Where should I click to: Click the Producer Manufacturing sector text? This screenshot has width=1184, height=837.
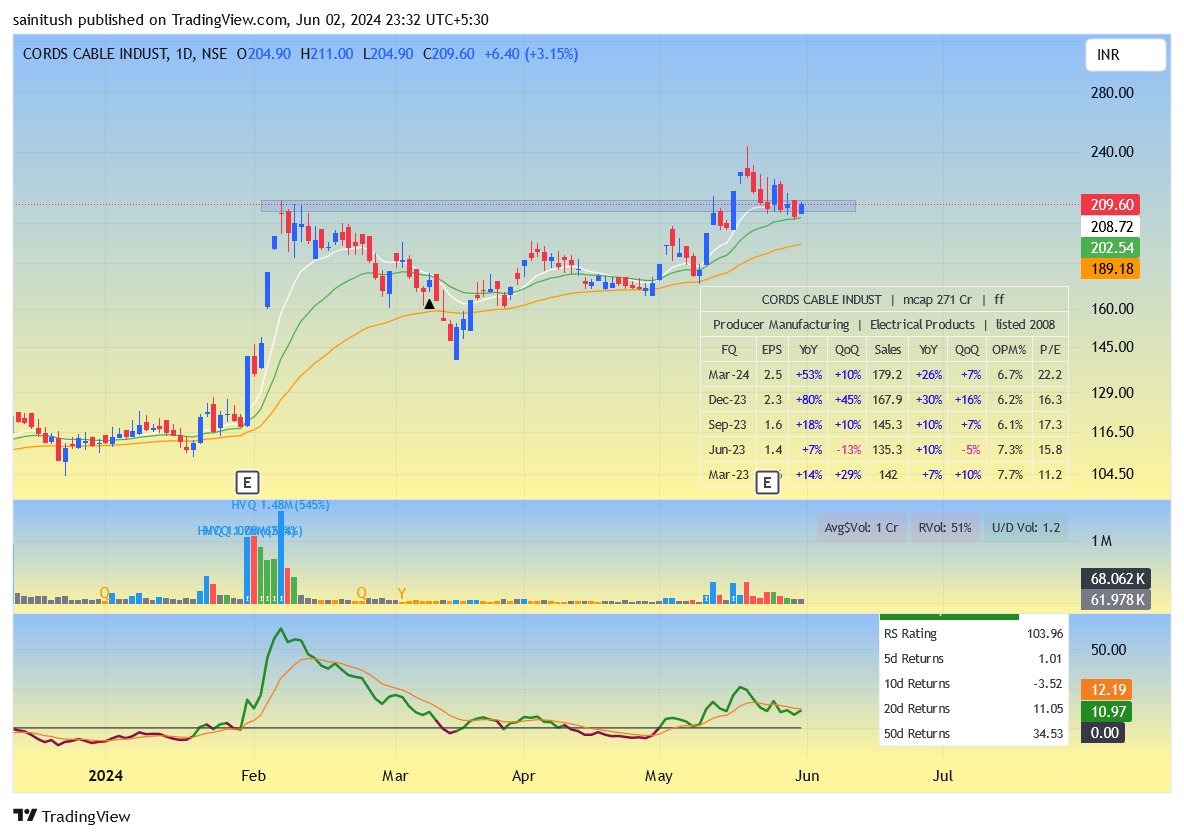pyautogui.click(x=781, y=324)
